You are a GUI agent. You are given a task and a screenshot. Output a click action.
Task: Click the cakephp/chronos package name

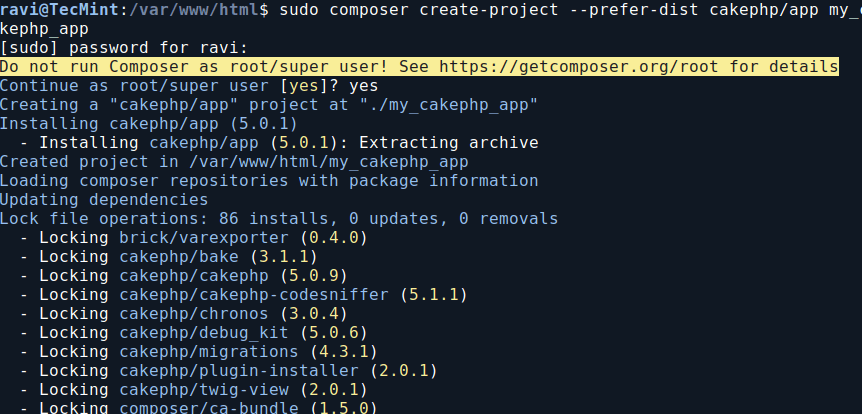(194, 313)
